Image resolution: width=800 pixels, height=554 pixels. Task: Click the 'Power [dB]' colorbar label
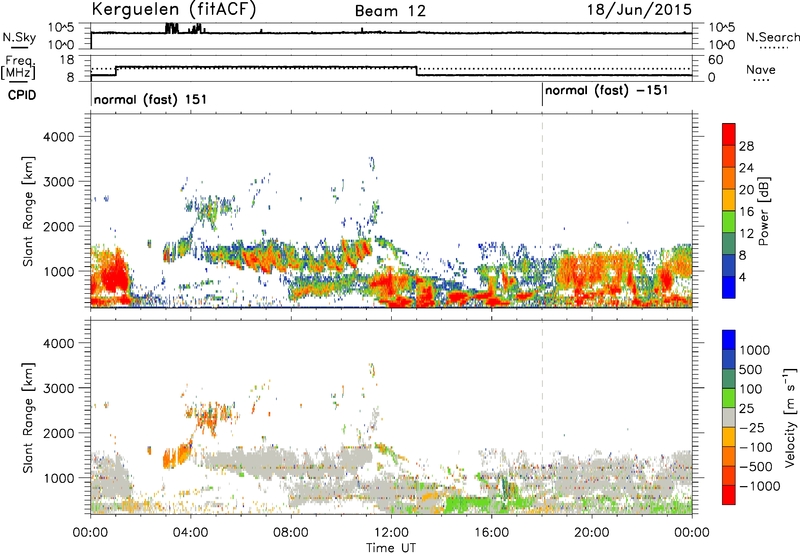pyautogui.click(x=763, y=211)
